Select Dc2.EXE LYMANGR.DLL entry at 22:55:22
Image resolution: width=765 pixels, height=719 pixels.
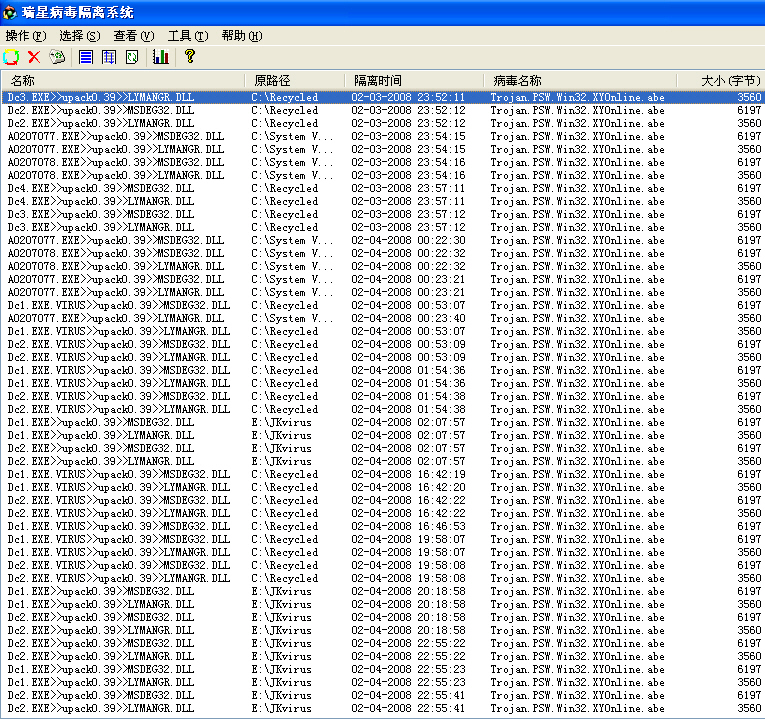[101, 657]
